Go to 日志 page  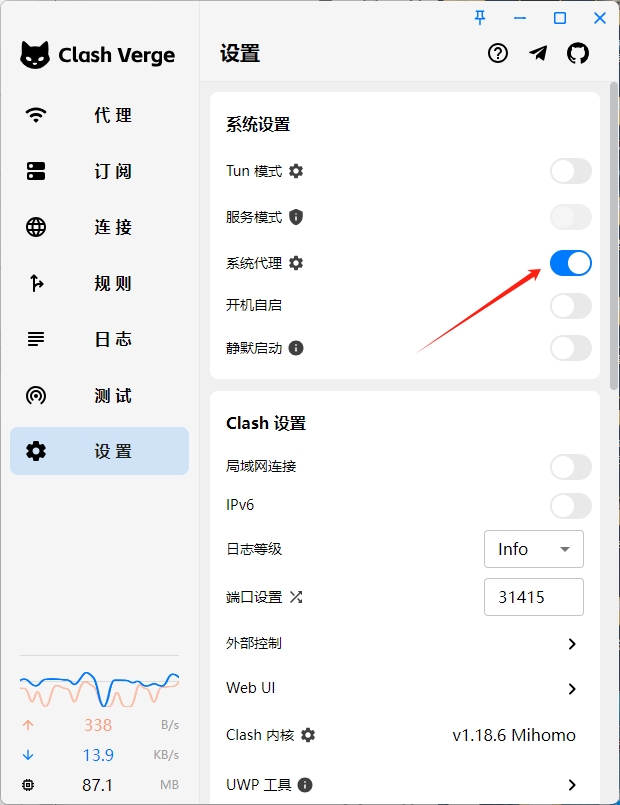[x=100, y=339]
